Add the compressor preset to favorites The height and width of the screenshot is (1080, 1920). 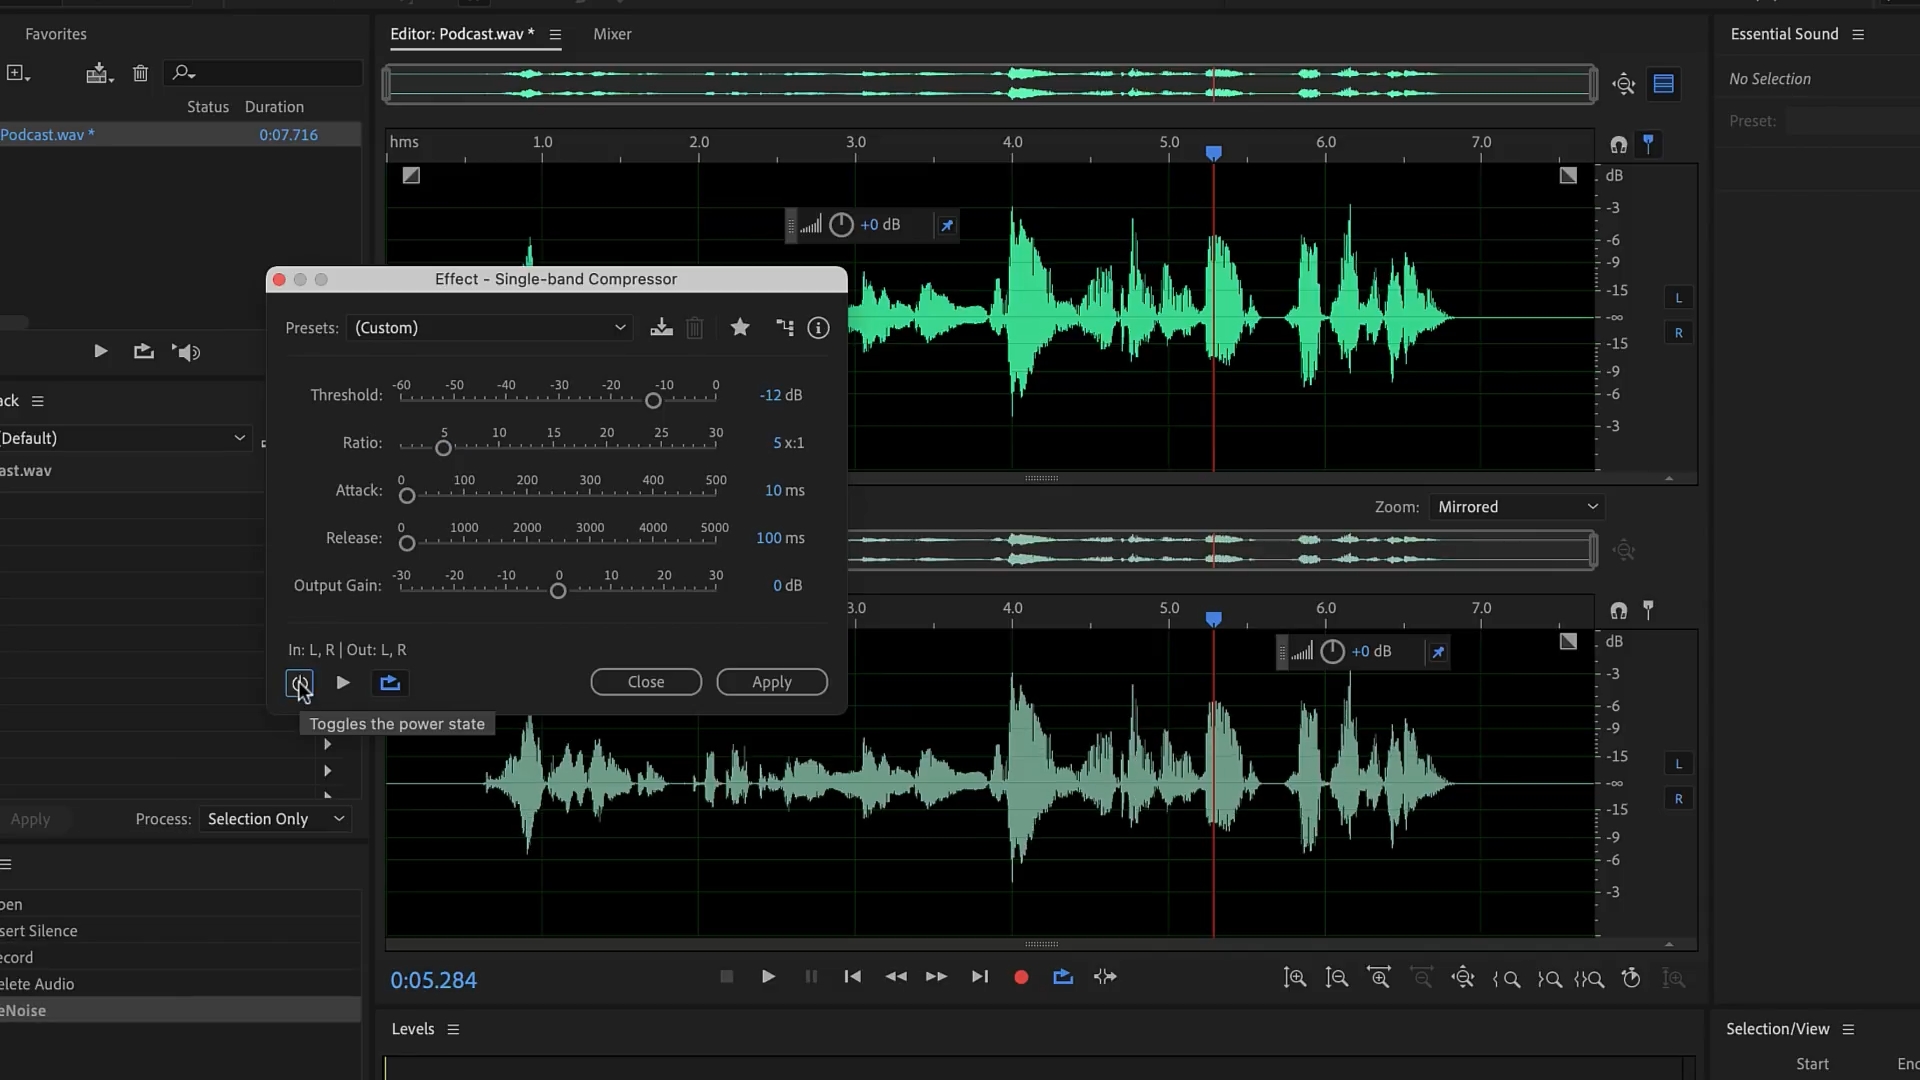(x=740, y=328)
